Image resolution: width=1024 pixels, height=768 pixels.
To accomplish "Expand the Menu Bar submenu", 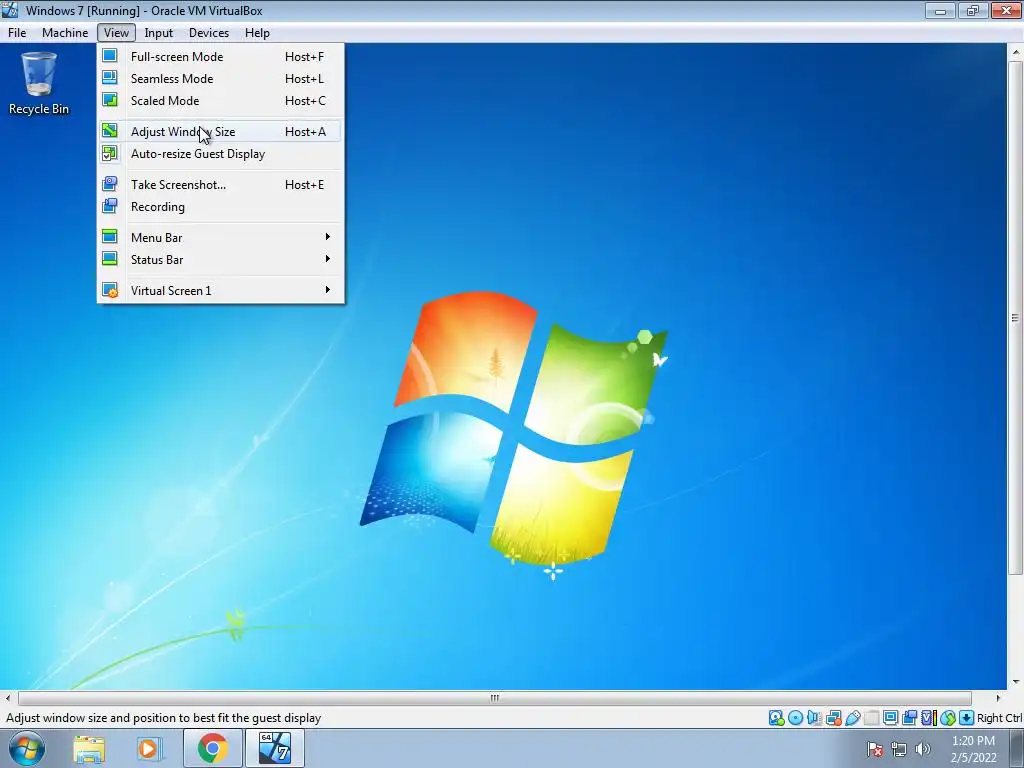I will (221, 238).
